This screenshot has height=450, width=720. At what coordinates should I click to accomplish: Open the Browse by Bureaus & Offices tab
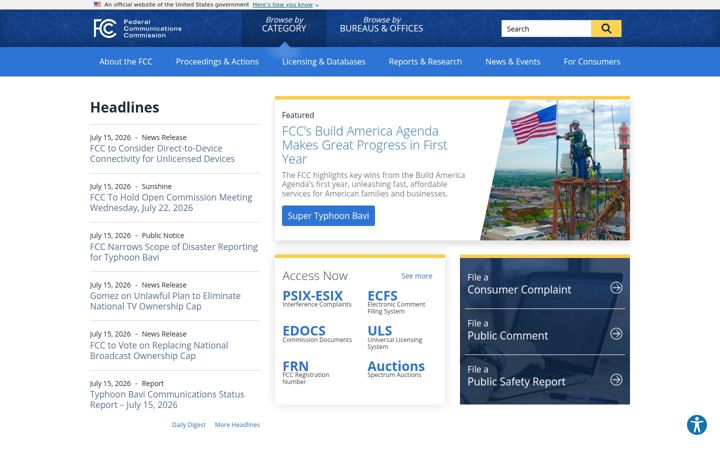tap(381, 24)
